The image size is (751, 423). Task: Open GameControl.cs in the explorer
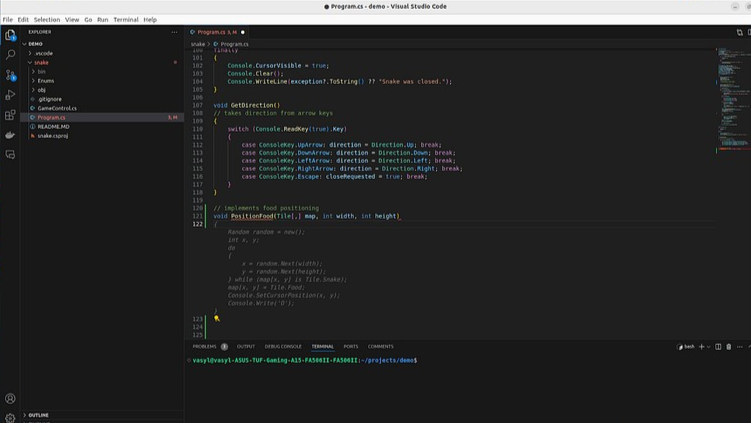point(57,108)
